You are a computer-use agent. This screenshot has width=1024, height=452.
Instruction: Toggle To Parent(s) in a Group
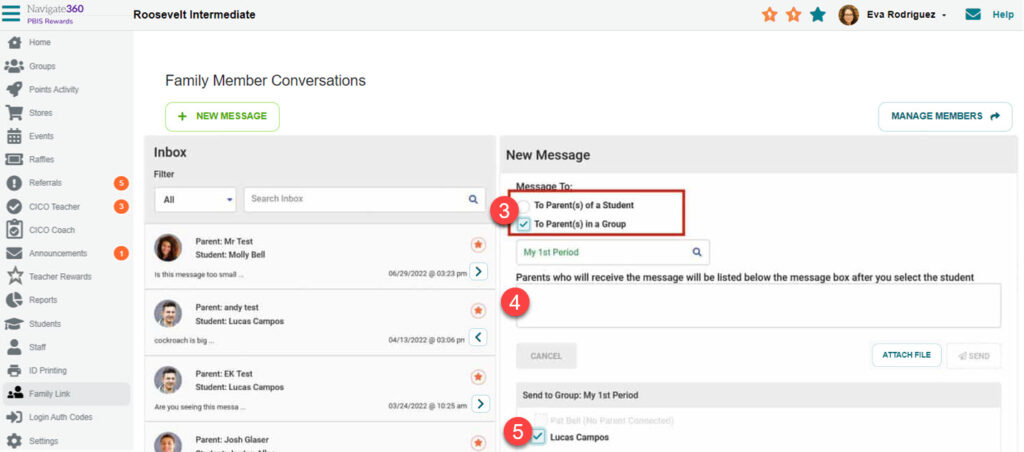coord(524,224)
